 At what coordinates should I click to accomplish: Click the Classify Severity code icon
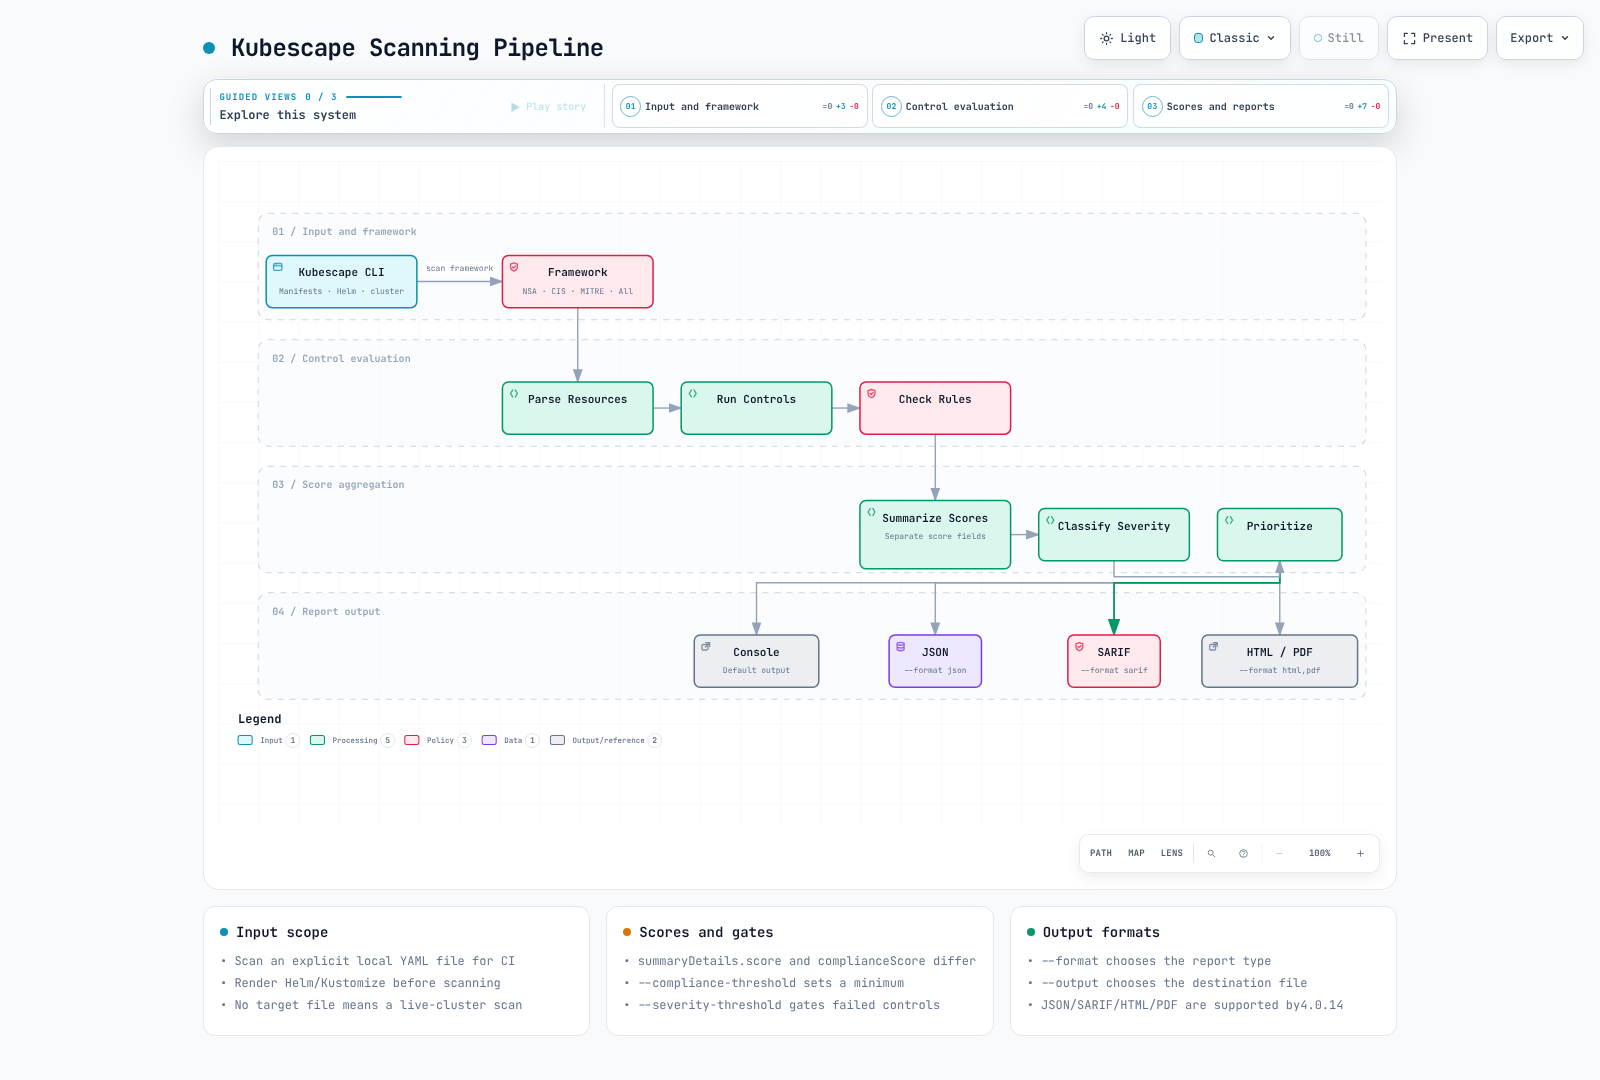(x=1050, y=520)
